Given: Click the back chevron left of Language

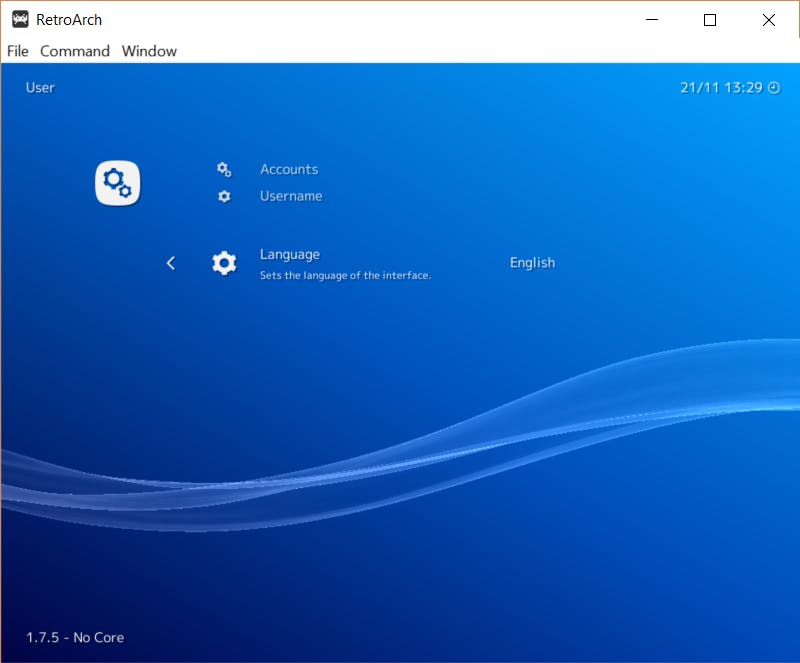Looking at the screenshot, I should [x=171, y=263].
